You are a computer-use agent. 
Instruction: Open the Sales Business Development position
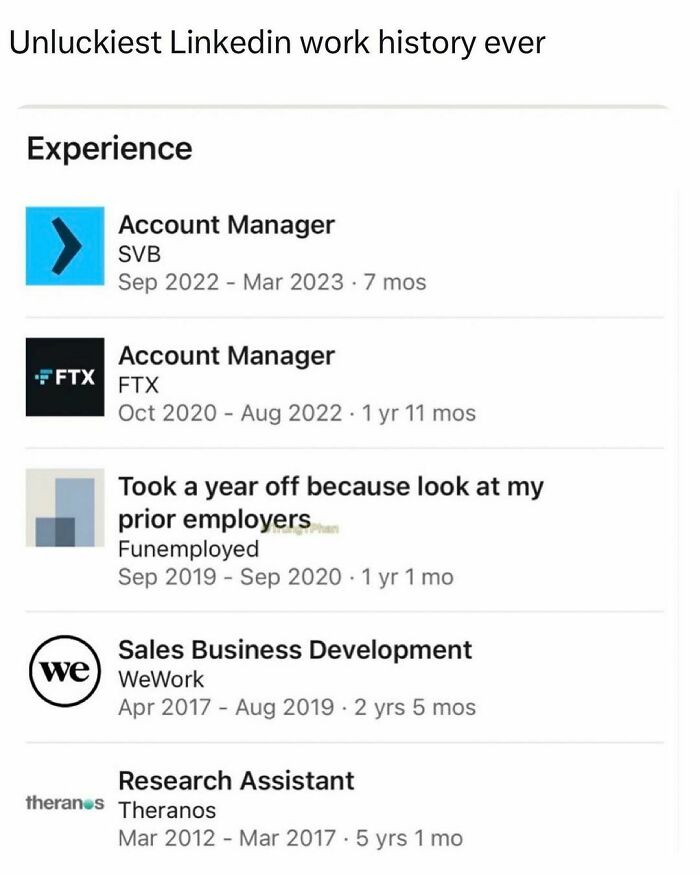(x=295, y=649)
